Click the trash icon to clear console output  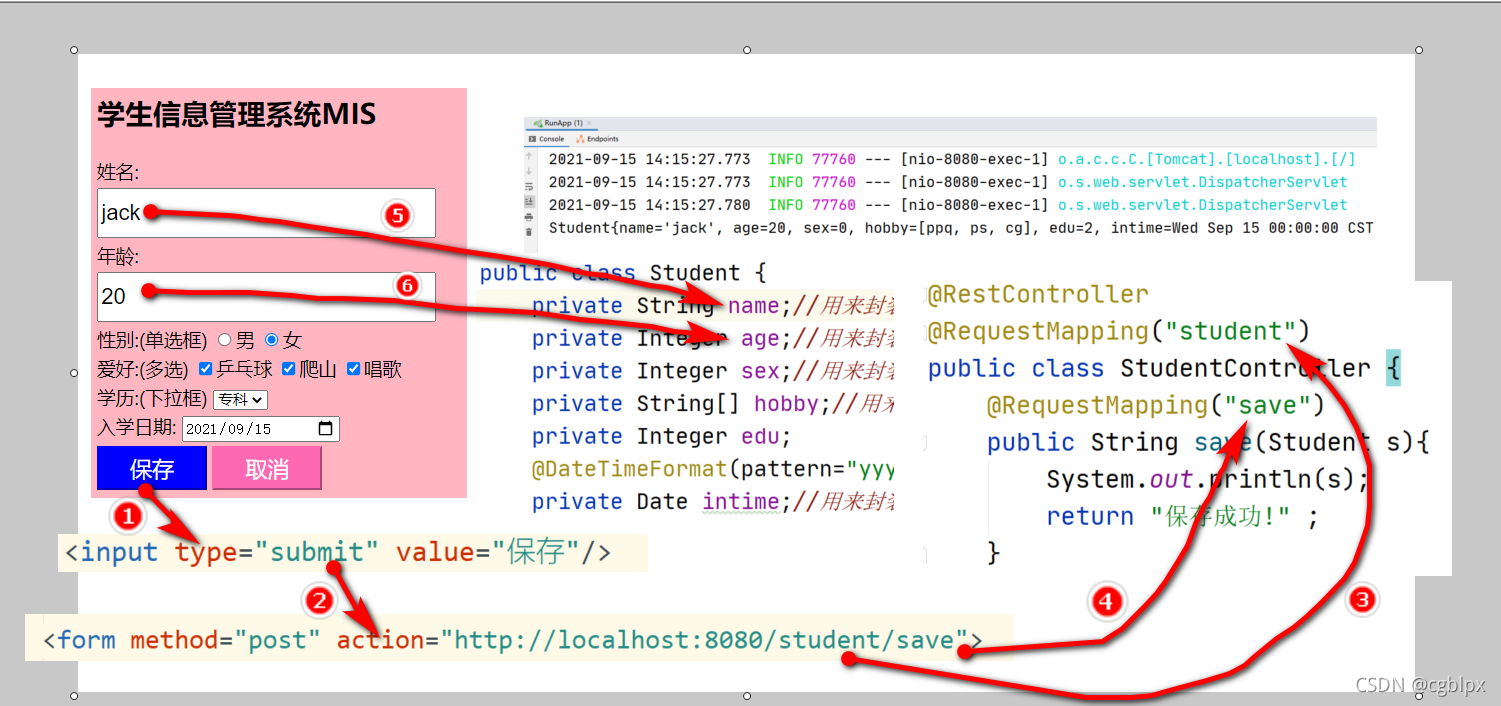pos(529,232)
